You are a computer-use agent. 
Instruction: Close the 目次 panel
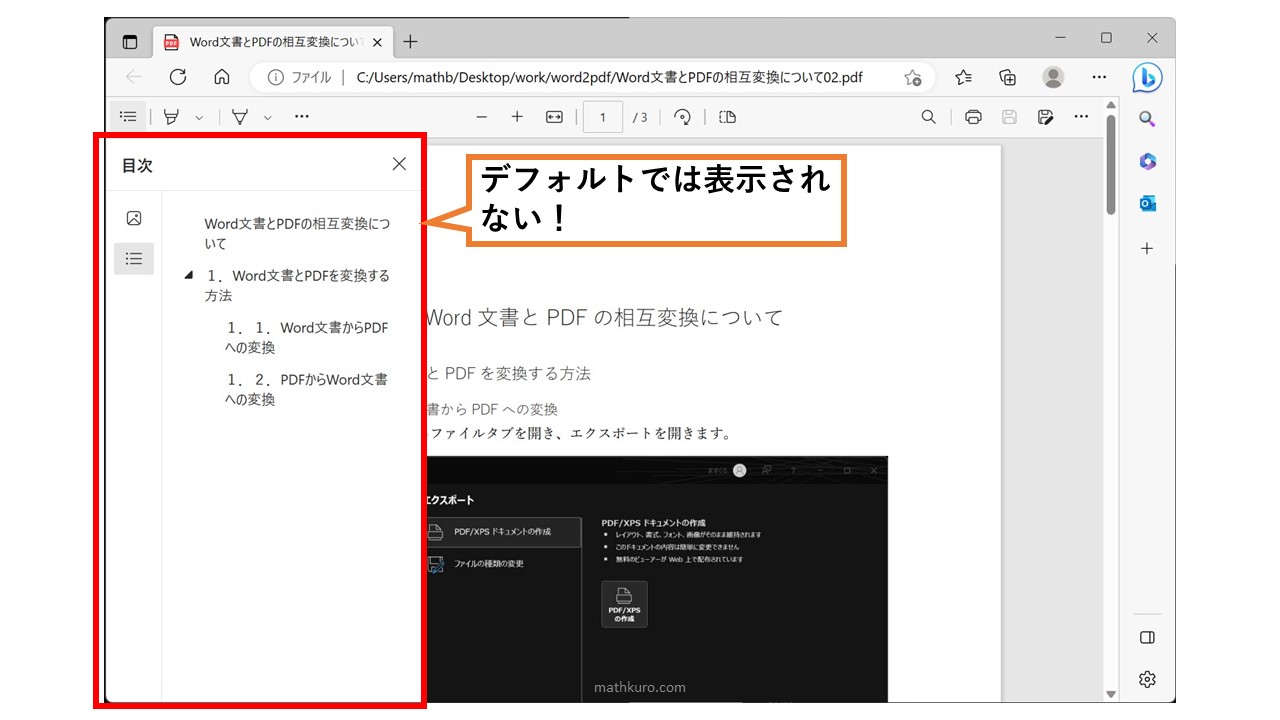point(399,164)
